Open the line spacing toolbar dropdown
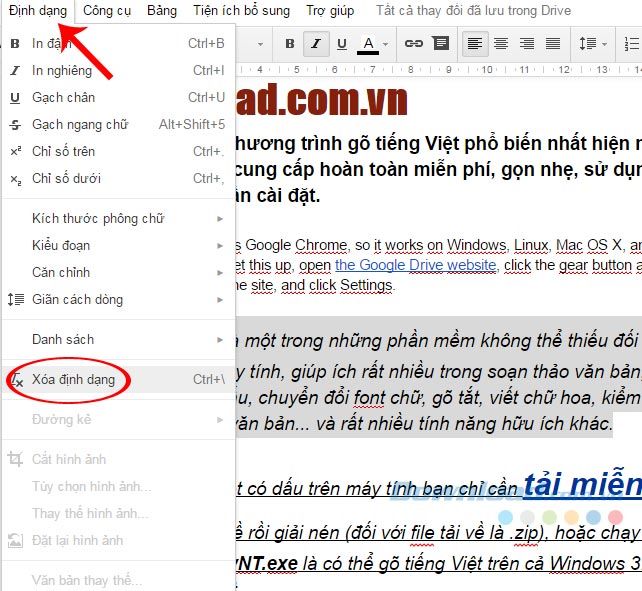This screenshot has height=591, width=642. [591, 44]
